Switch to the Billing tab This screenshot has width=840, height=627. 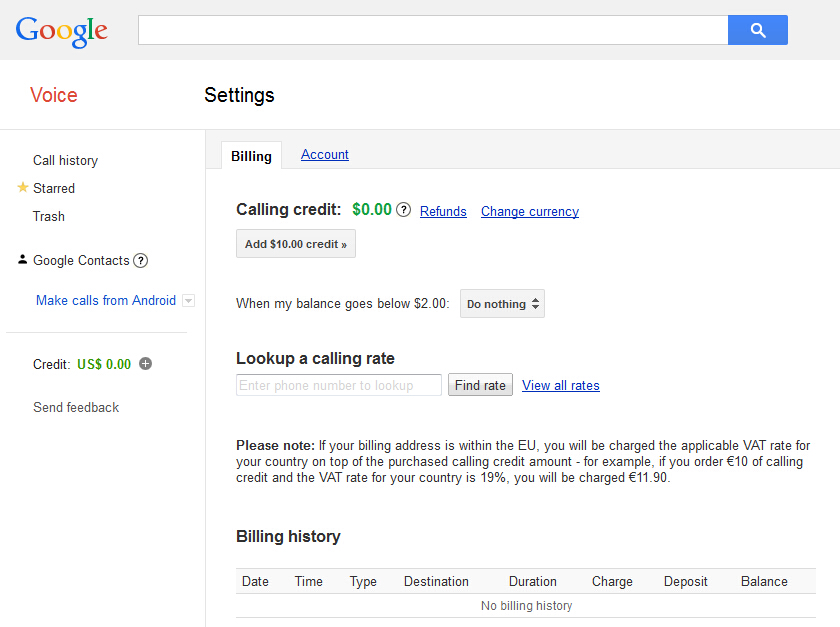pyautogui.click(x=251, y=156)
